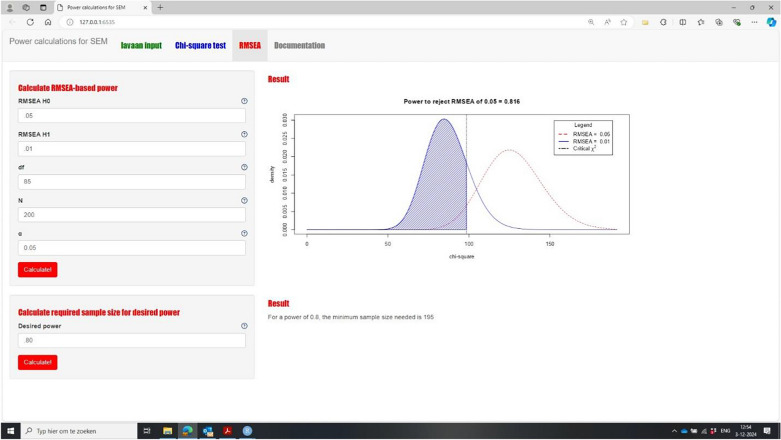
Task: Switch to Edge on taskbar
Action: click(x=187, y=431)
